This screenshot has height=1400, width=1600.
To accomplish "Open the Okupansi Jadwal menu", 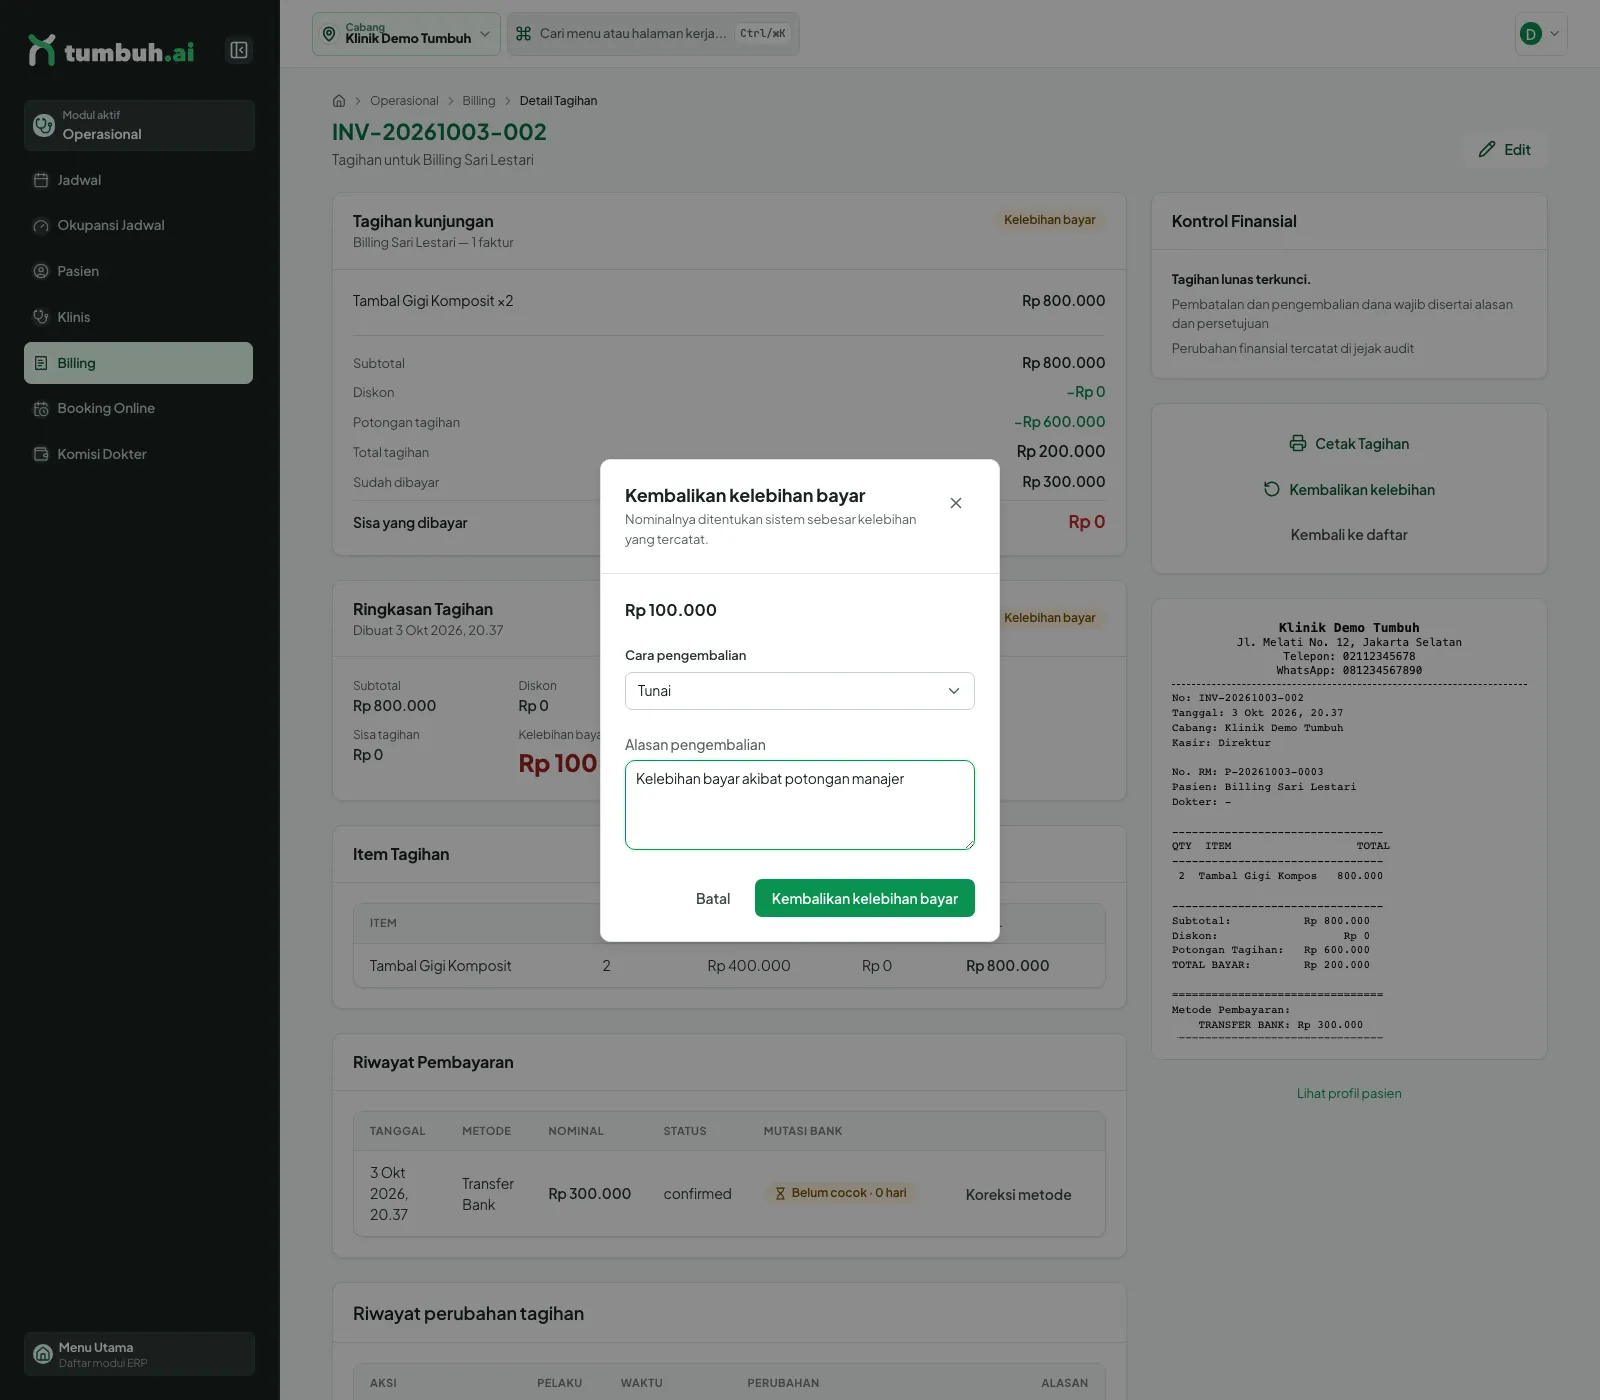I will click(x=138, y=226).
